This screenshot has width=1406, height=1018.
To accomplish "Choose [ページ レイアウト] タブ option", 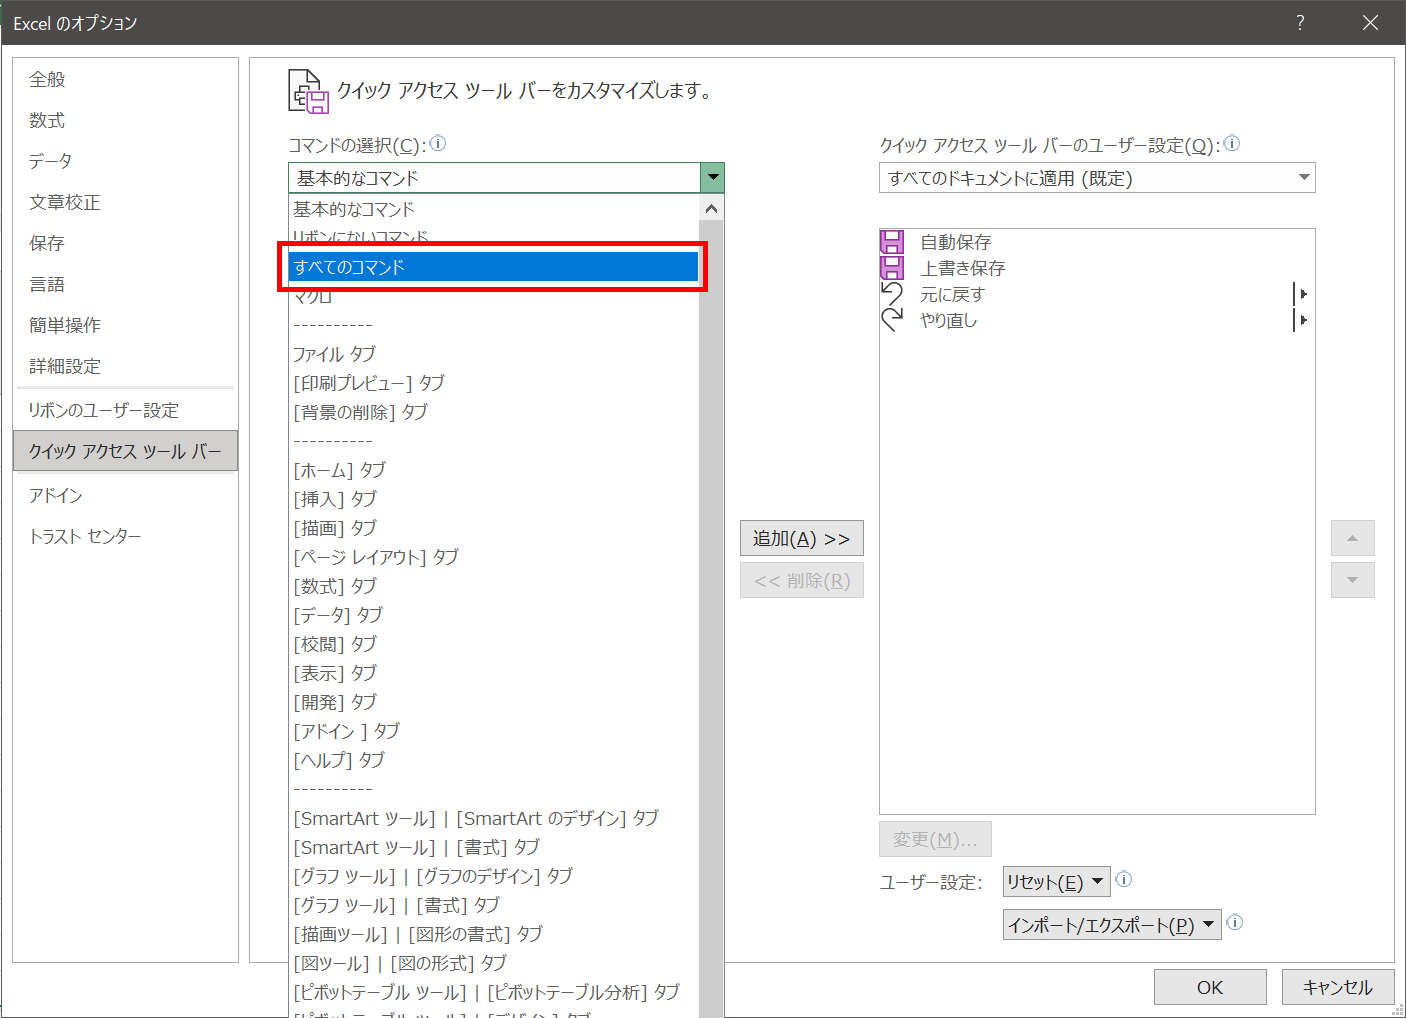I will 494,557.
